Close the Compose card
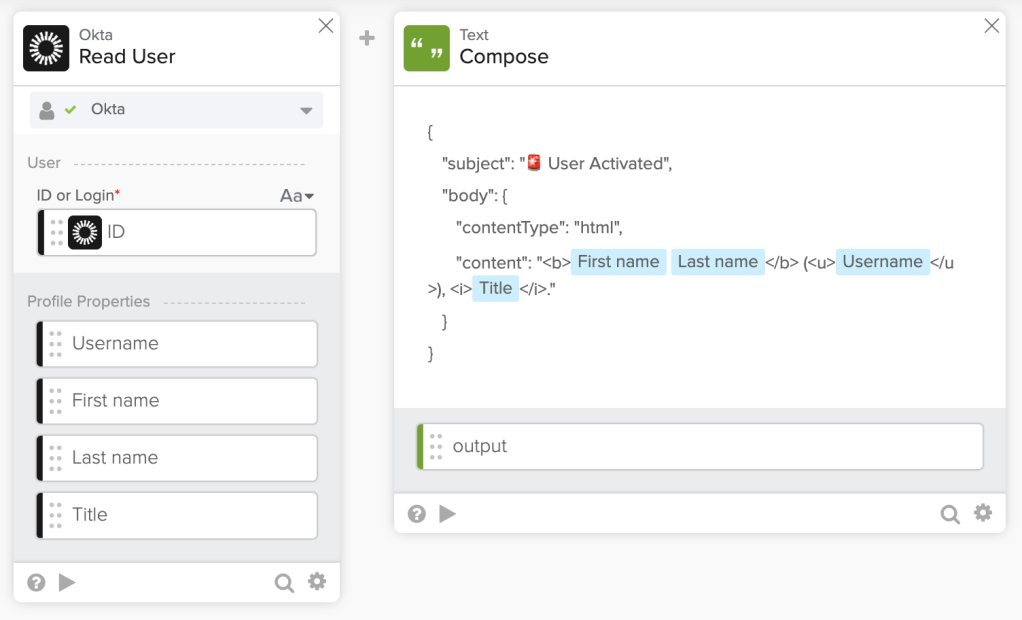This screenshot has height=620, width=1022. pos(991,26)
